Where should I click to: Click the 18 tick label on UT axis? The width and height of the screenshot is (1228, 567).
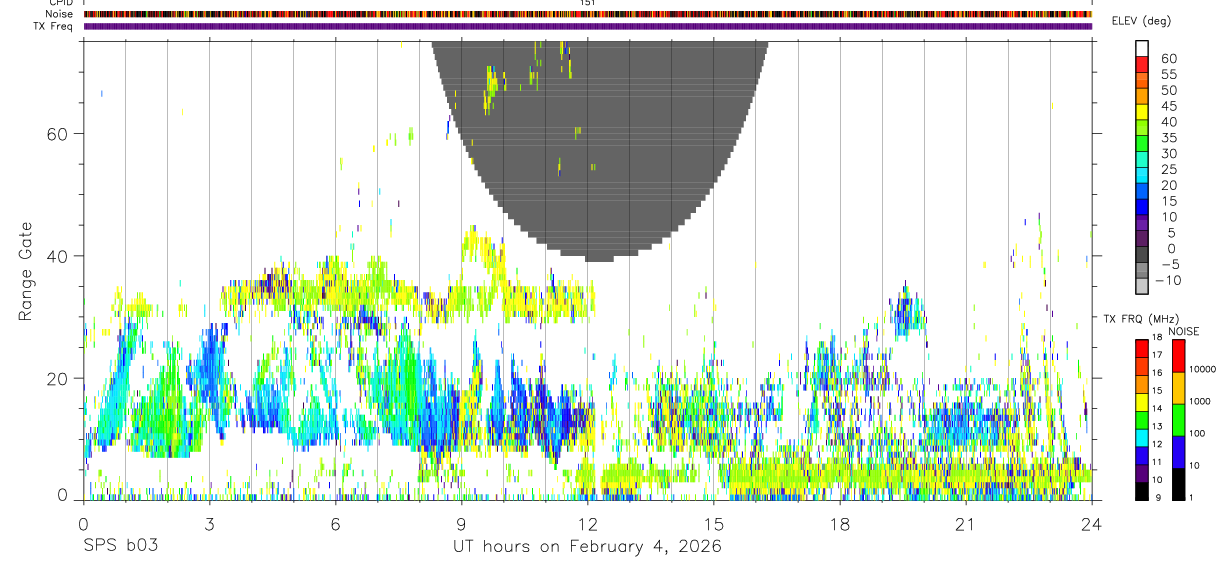(x=840, y=523)
